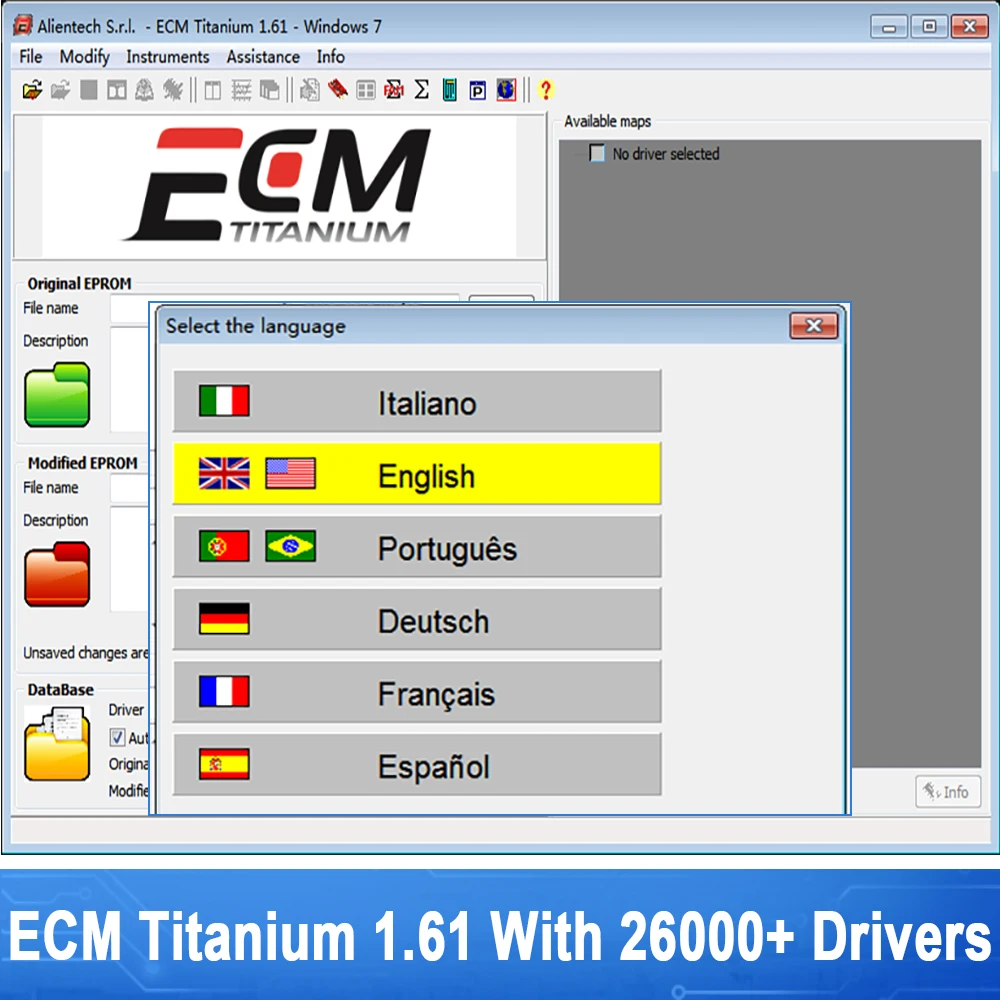Open the yellow DataBase folder icon
This screenshot has width=1000, height=1000.
coord(57,743)
